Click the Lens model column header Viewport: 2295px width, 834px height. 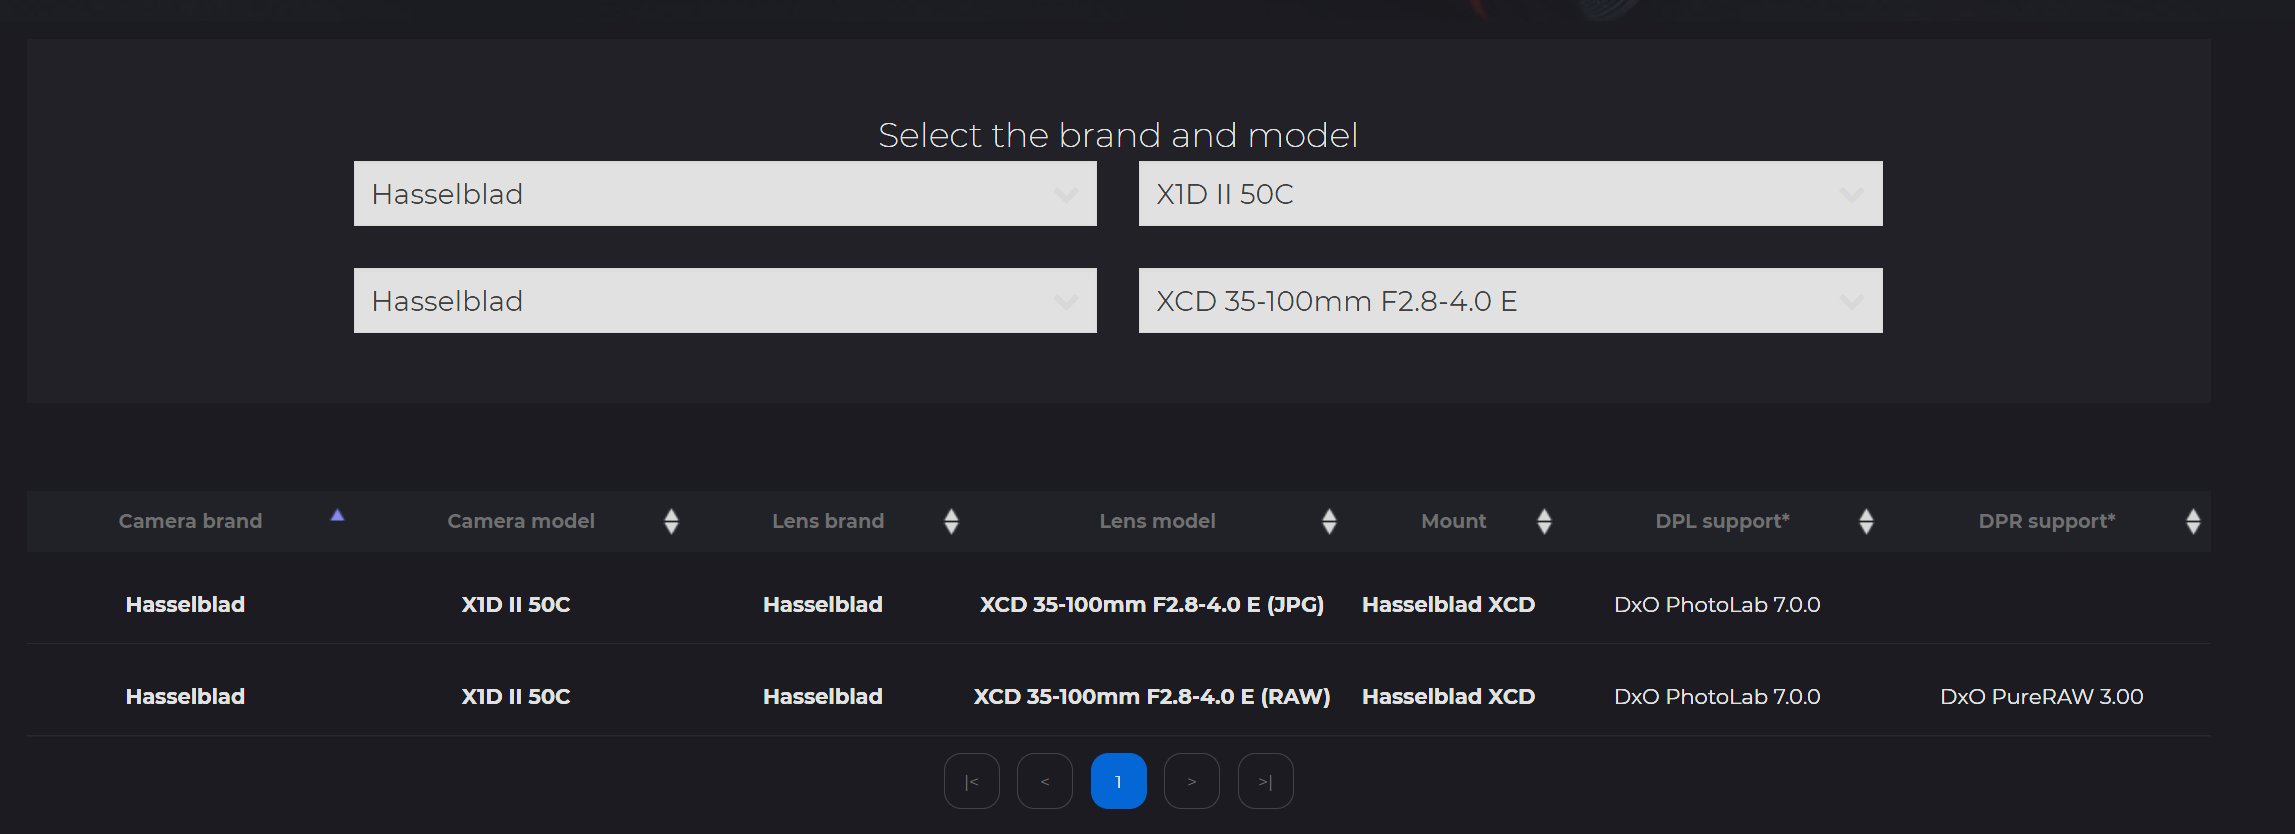point(1157,521)
